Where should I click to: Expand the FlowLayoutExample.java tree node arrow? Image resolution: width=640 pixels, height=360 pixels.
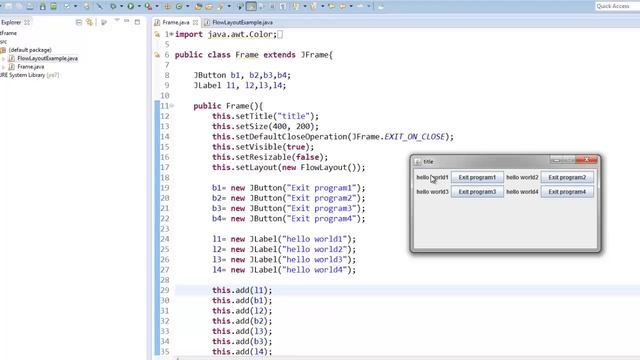pos(4,59)
